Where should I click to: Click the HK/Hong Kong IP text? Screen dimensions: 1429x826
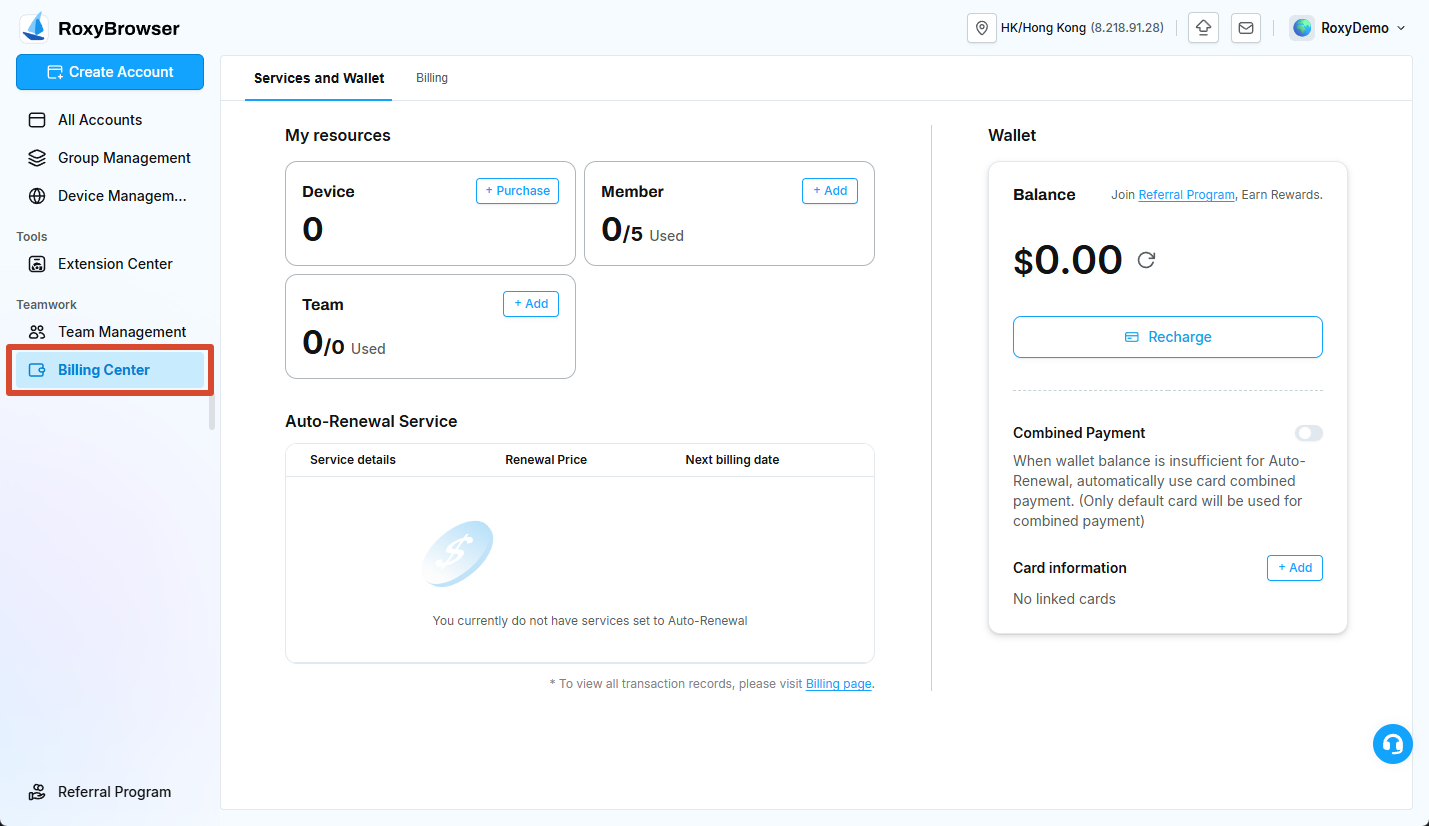[1082, 28]
